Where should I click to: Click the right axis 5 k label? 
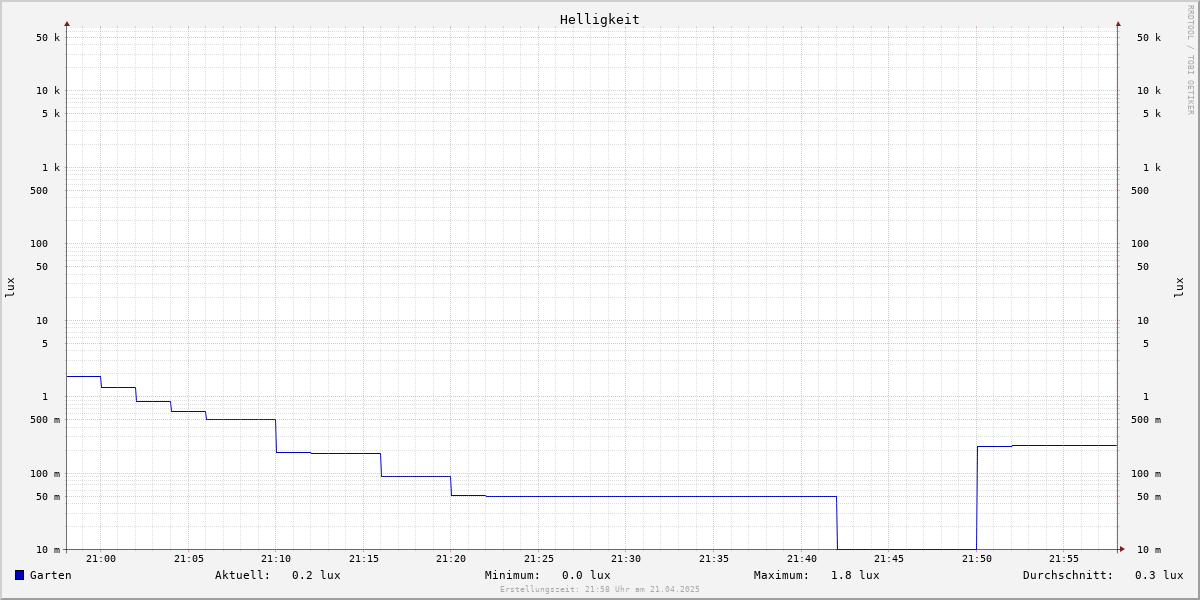[1152, 114]
